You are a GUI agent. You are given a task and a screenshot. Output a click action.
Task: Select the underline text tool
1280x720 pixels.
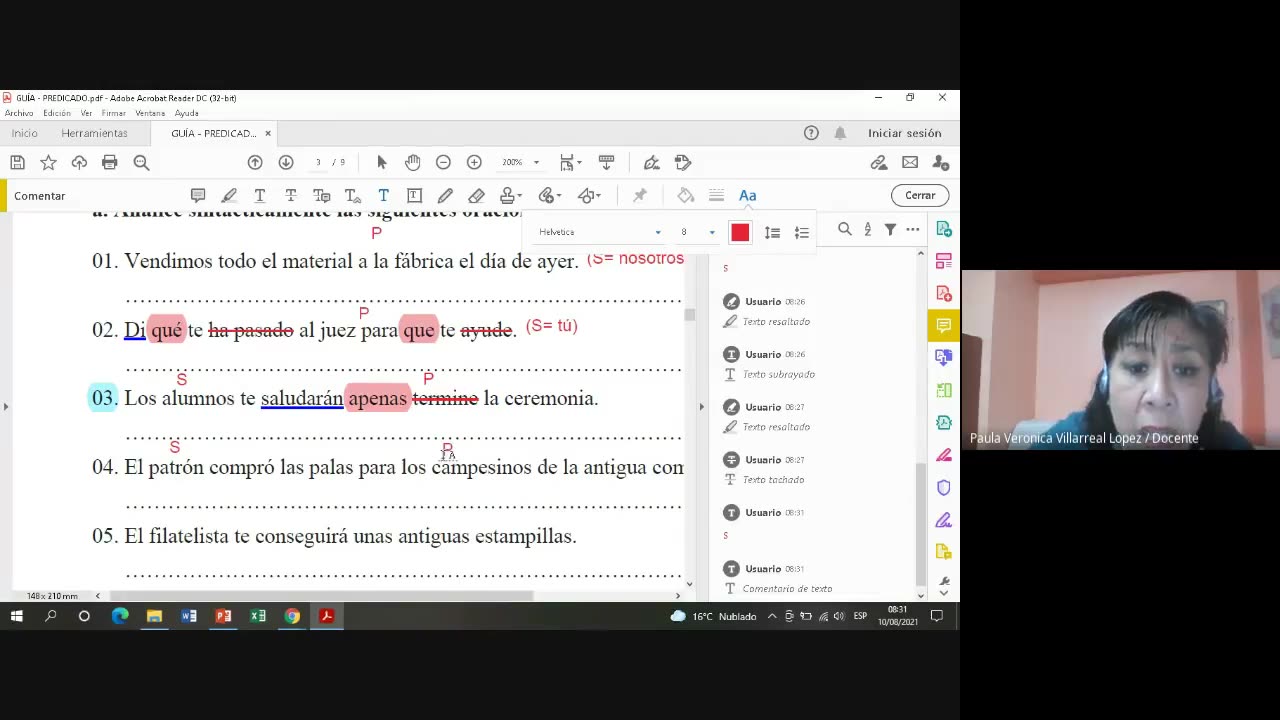coord(260,195)
